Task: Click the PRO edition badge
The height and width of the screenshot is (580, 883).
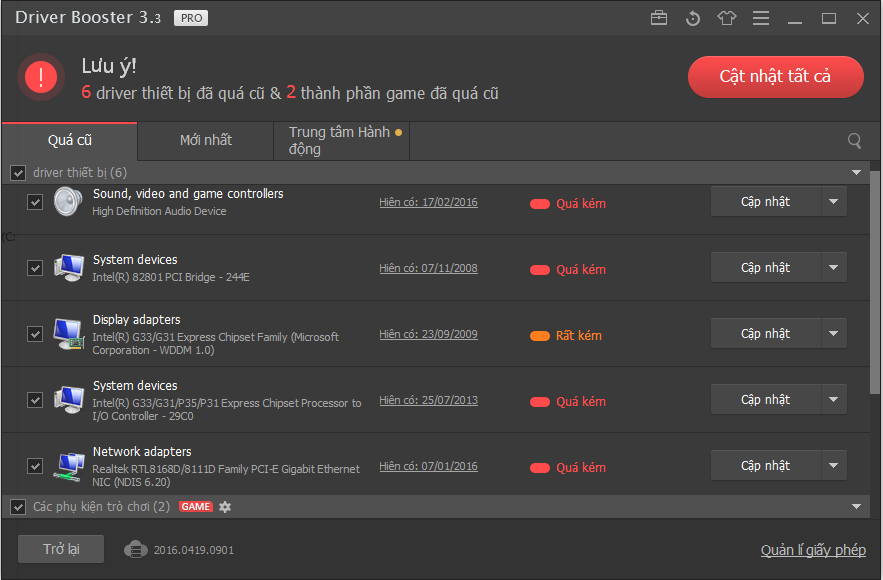Action: (191, 18)
